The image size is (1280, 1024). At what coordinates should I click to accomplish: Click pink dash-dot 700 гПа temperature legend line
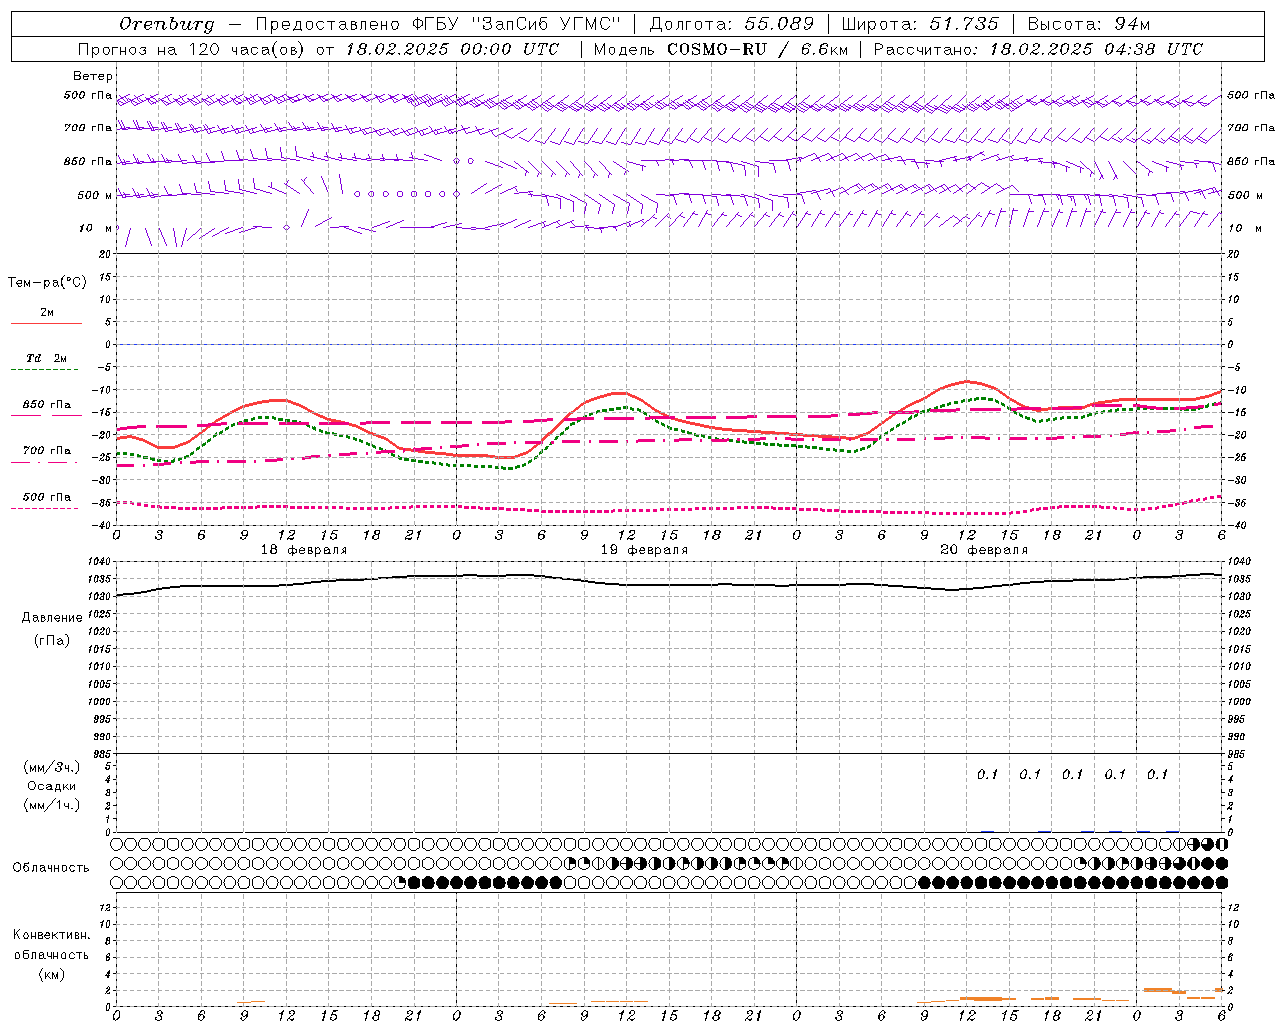(44, 463)
